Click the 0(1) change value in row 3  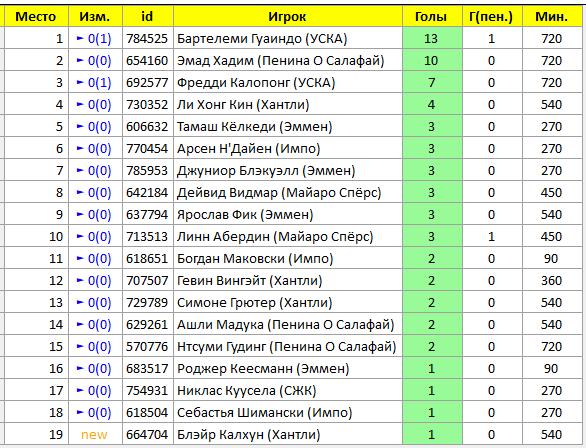[99, 83]
